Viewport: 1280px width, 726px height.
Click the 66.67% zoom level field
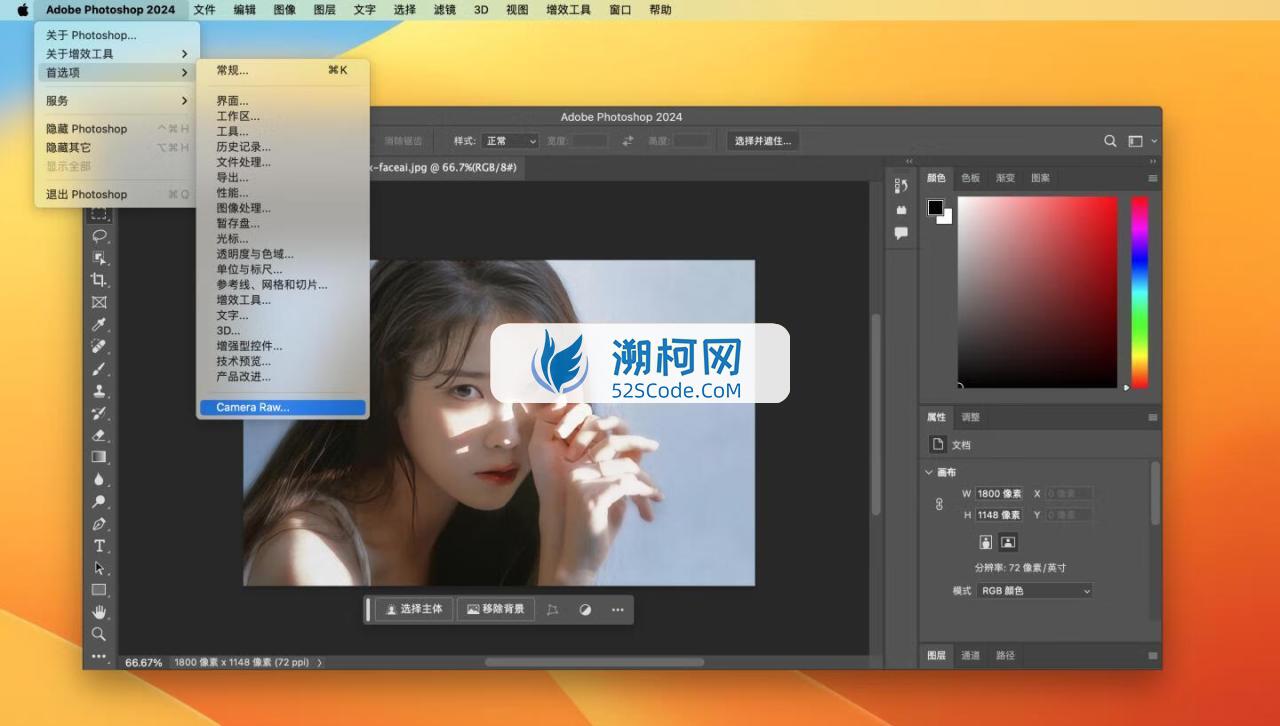click(x=143, y=662)
